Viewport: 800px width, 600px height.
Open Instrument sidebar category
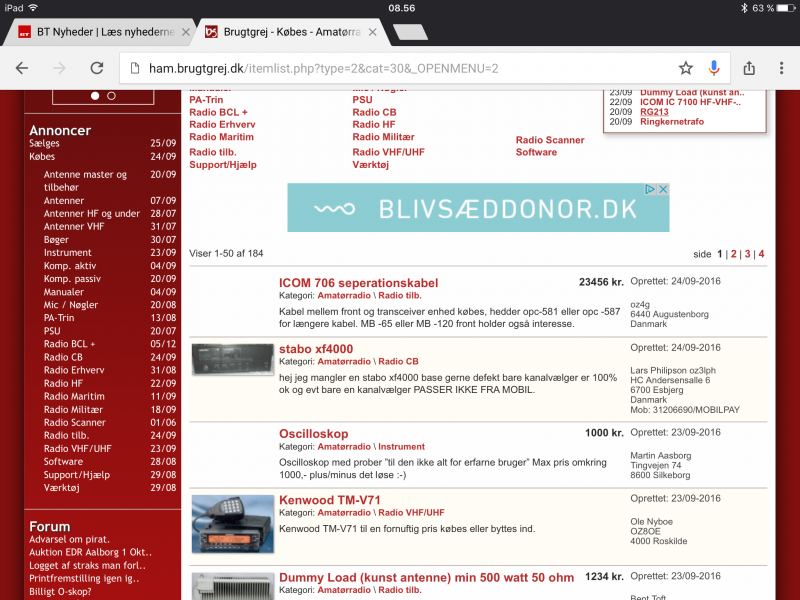[x=68, y=253]
